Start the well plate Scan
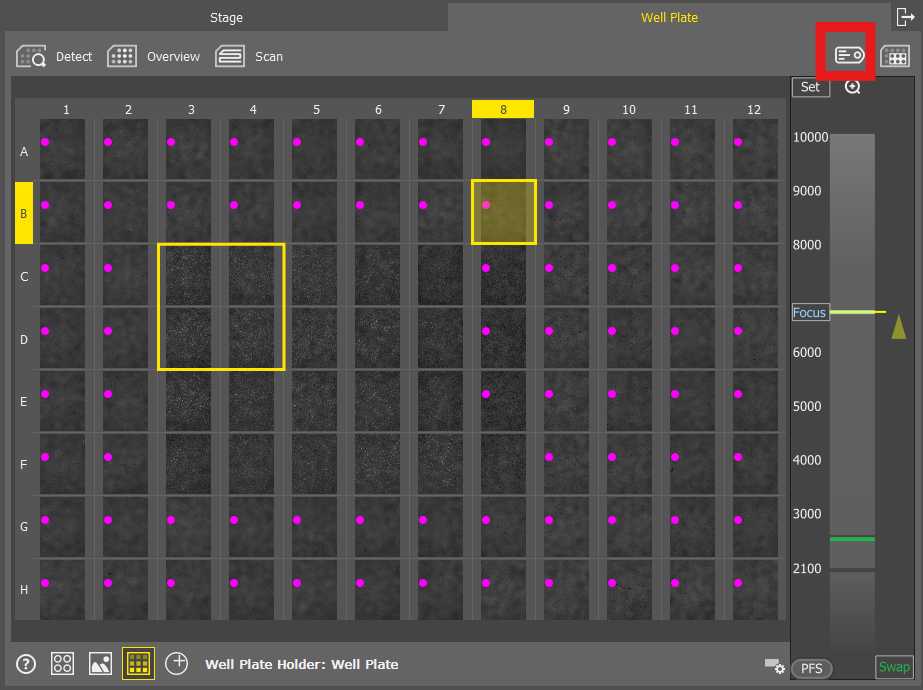 coord(230,57)
